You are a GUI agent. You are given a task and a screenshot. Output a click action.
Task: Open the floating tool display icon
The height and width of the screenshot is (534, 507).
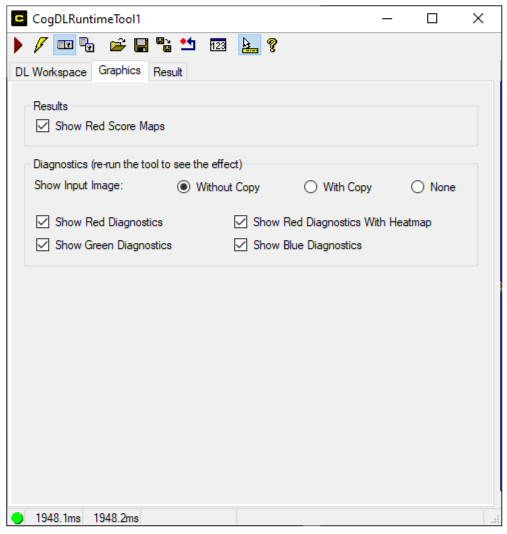[87, 45]
